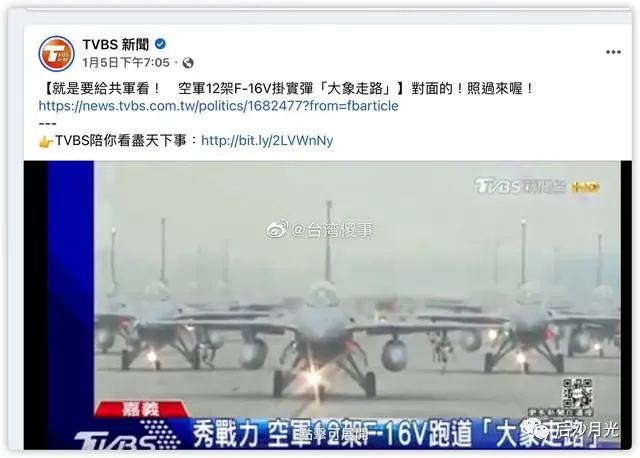Image resolution: width=640 pixels, height=458 pixels.
Task: Click the TVBS新聞台 watermark logo in video
Action: [x=520, y=186]
